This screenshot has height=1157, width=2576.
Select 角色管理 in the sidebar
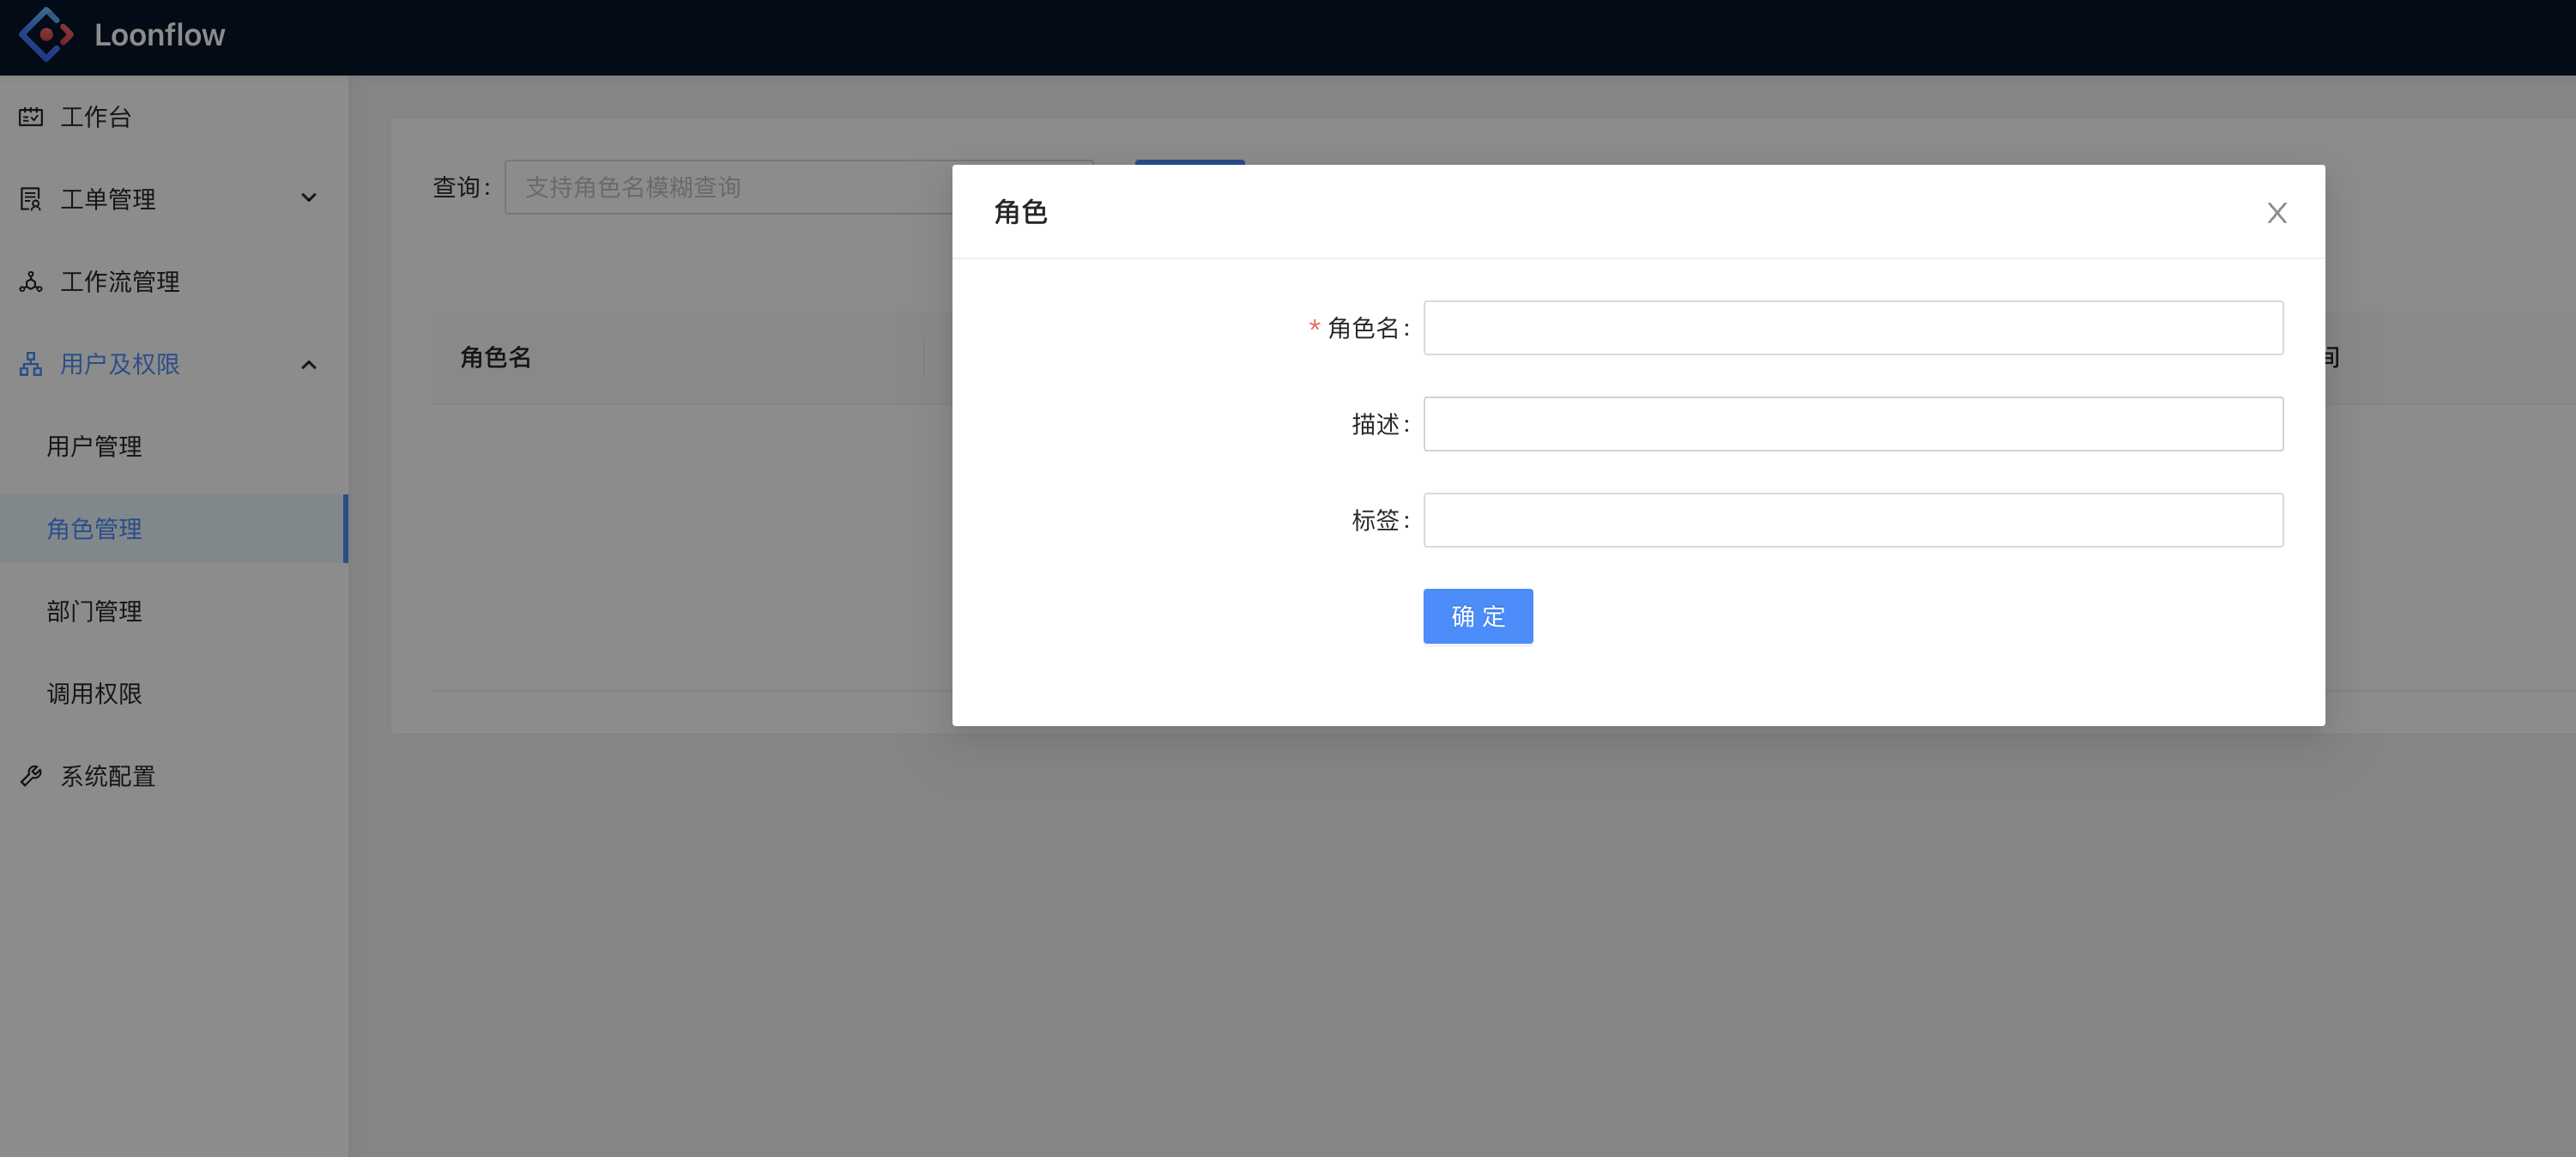(174, 529)
